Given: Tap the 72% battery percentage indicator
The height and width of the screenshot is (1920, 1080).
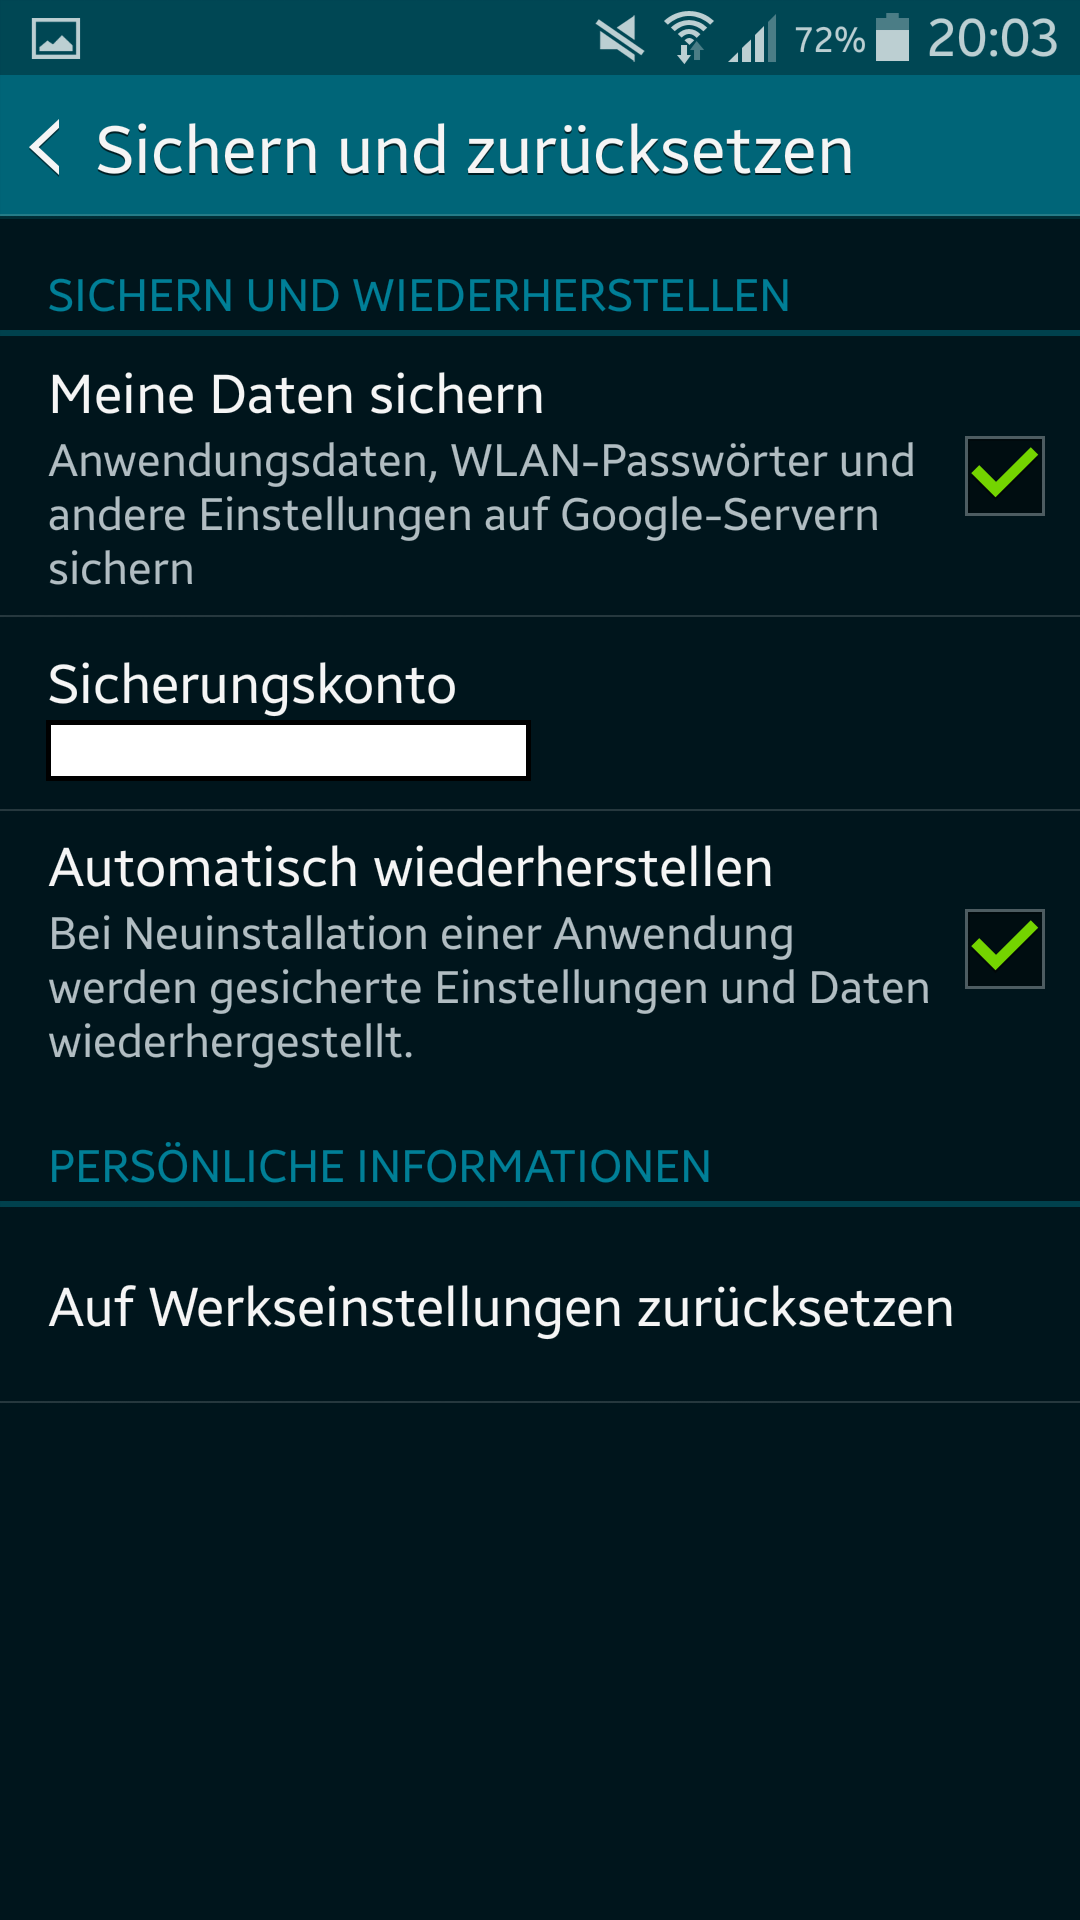Looking at the screenshot, I should [x=829, y=40].
